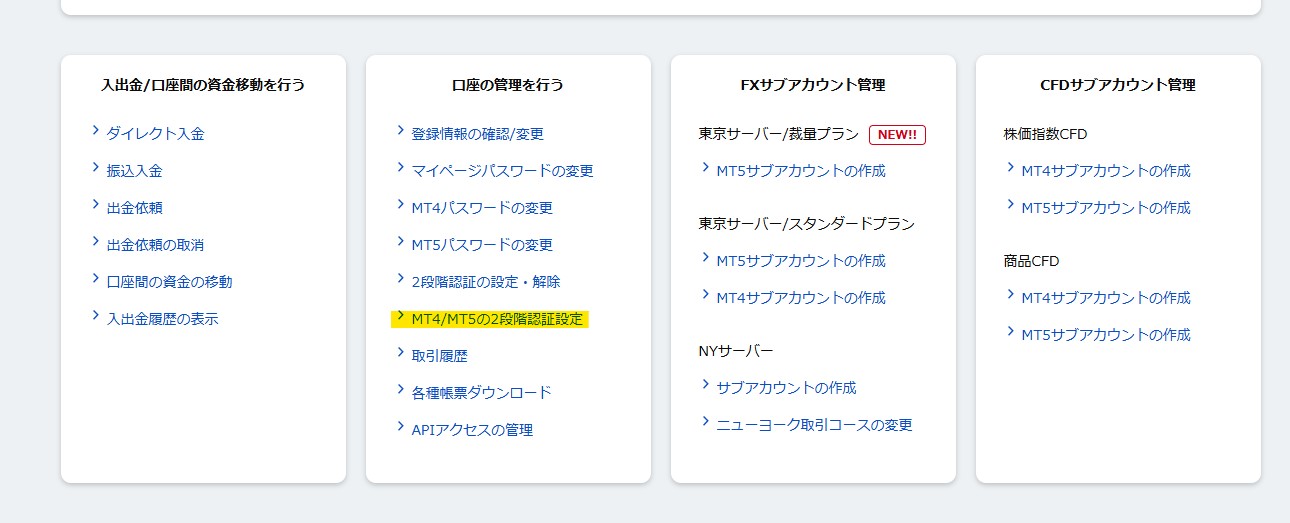The width and height of the screenshot is (1290, 523).
Task: Open the APIアクセスの管理 link
Action: [x=472, y=430]
